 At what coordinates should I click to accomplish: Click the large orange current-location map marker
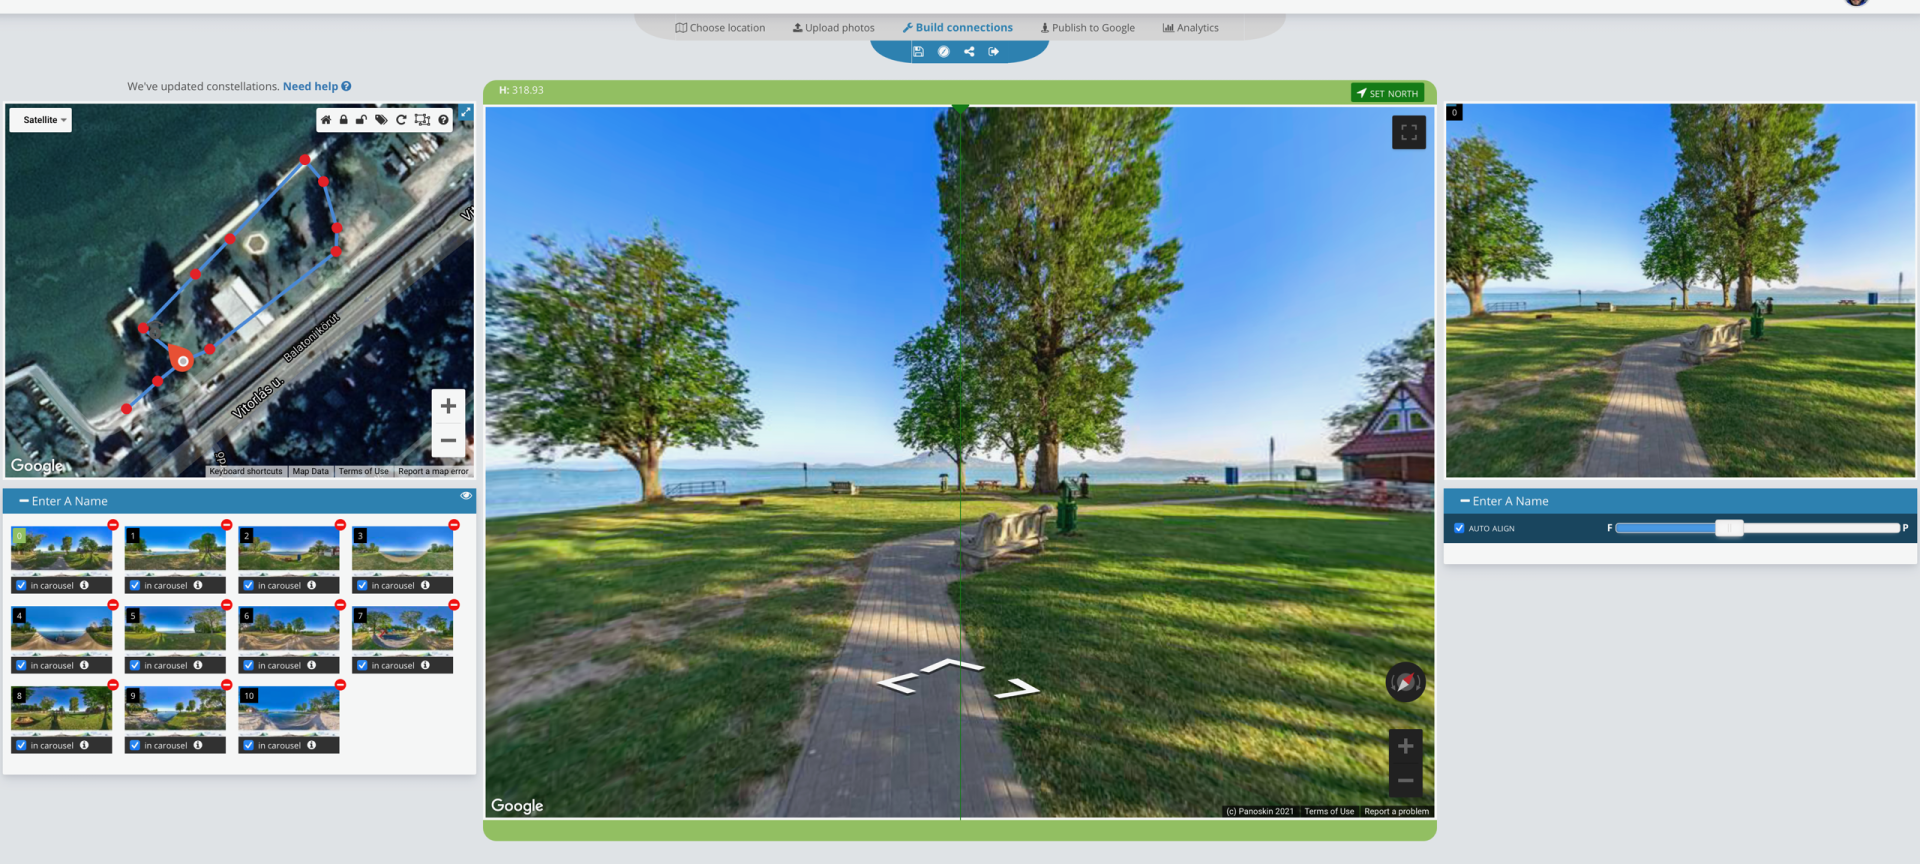tap(181, 359)
